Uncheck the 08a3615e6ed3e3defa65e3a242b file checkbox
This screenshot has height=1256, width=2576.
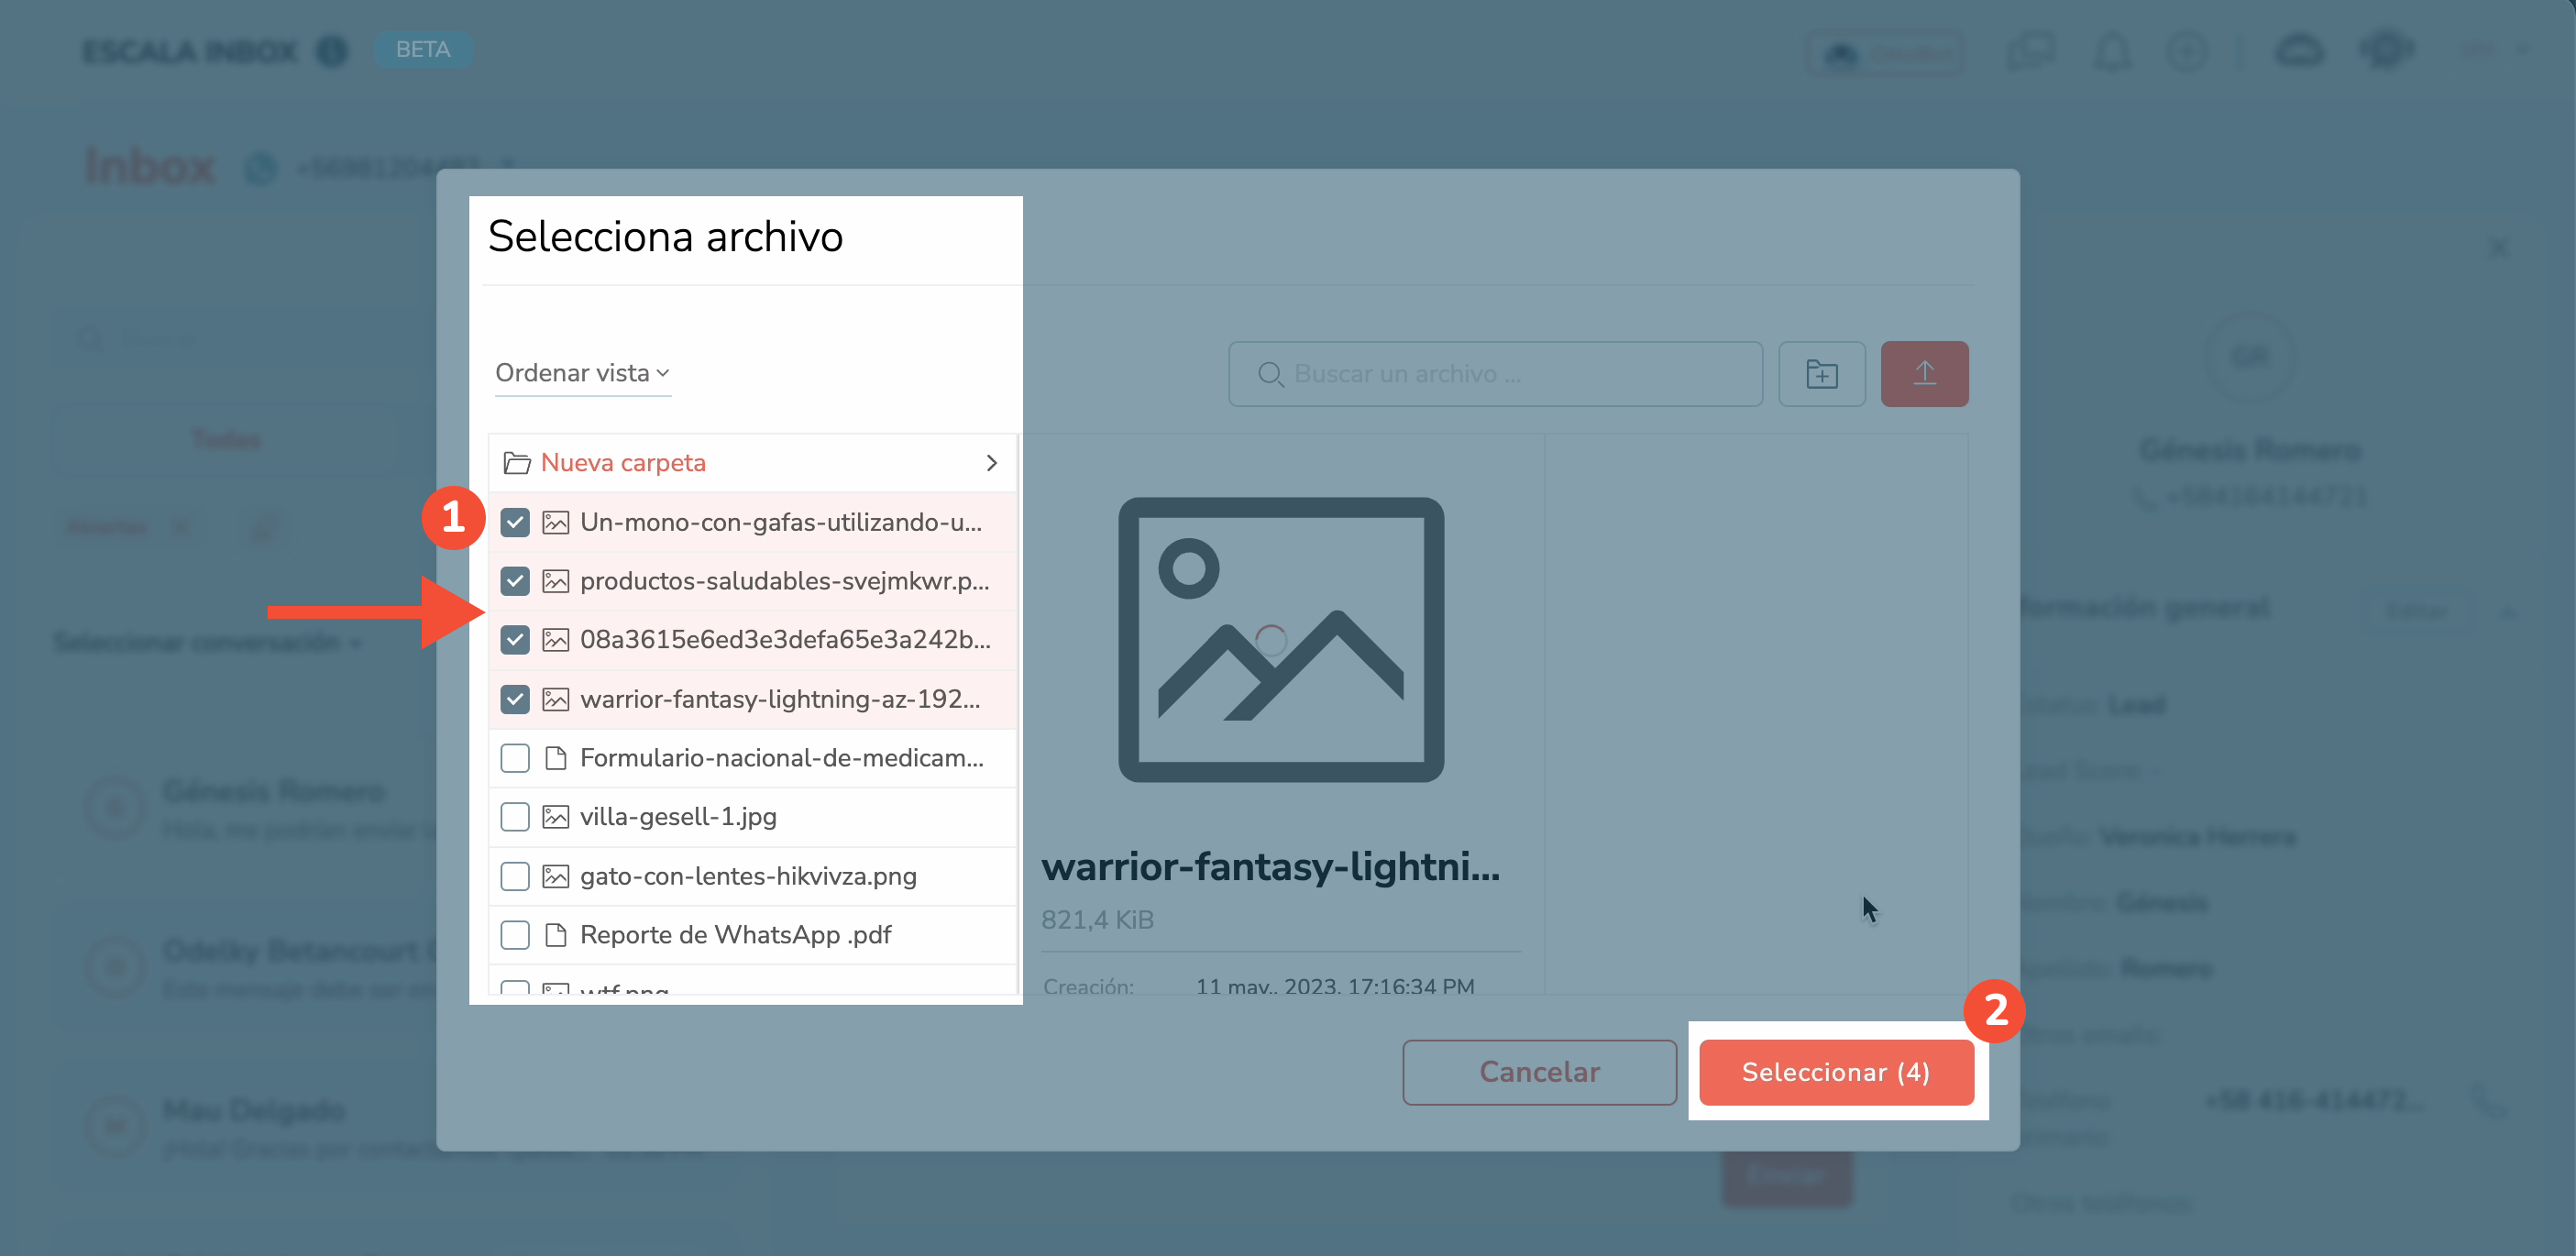click(515, 640)
